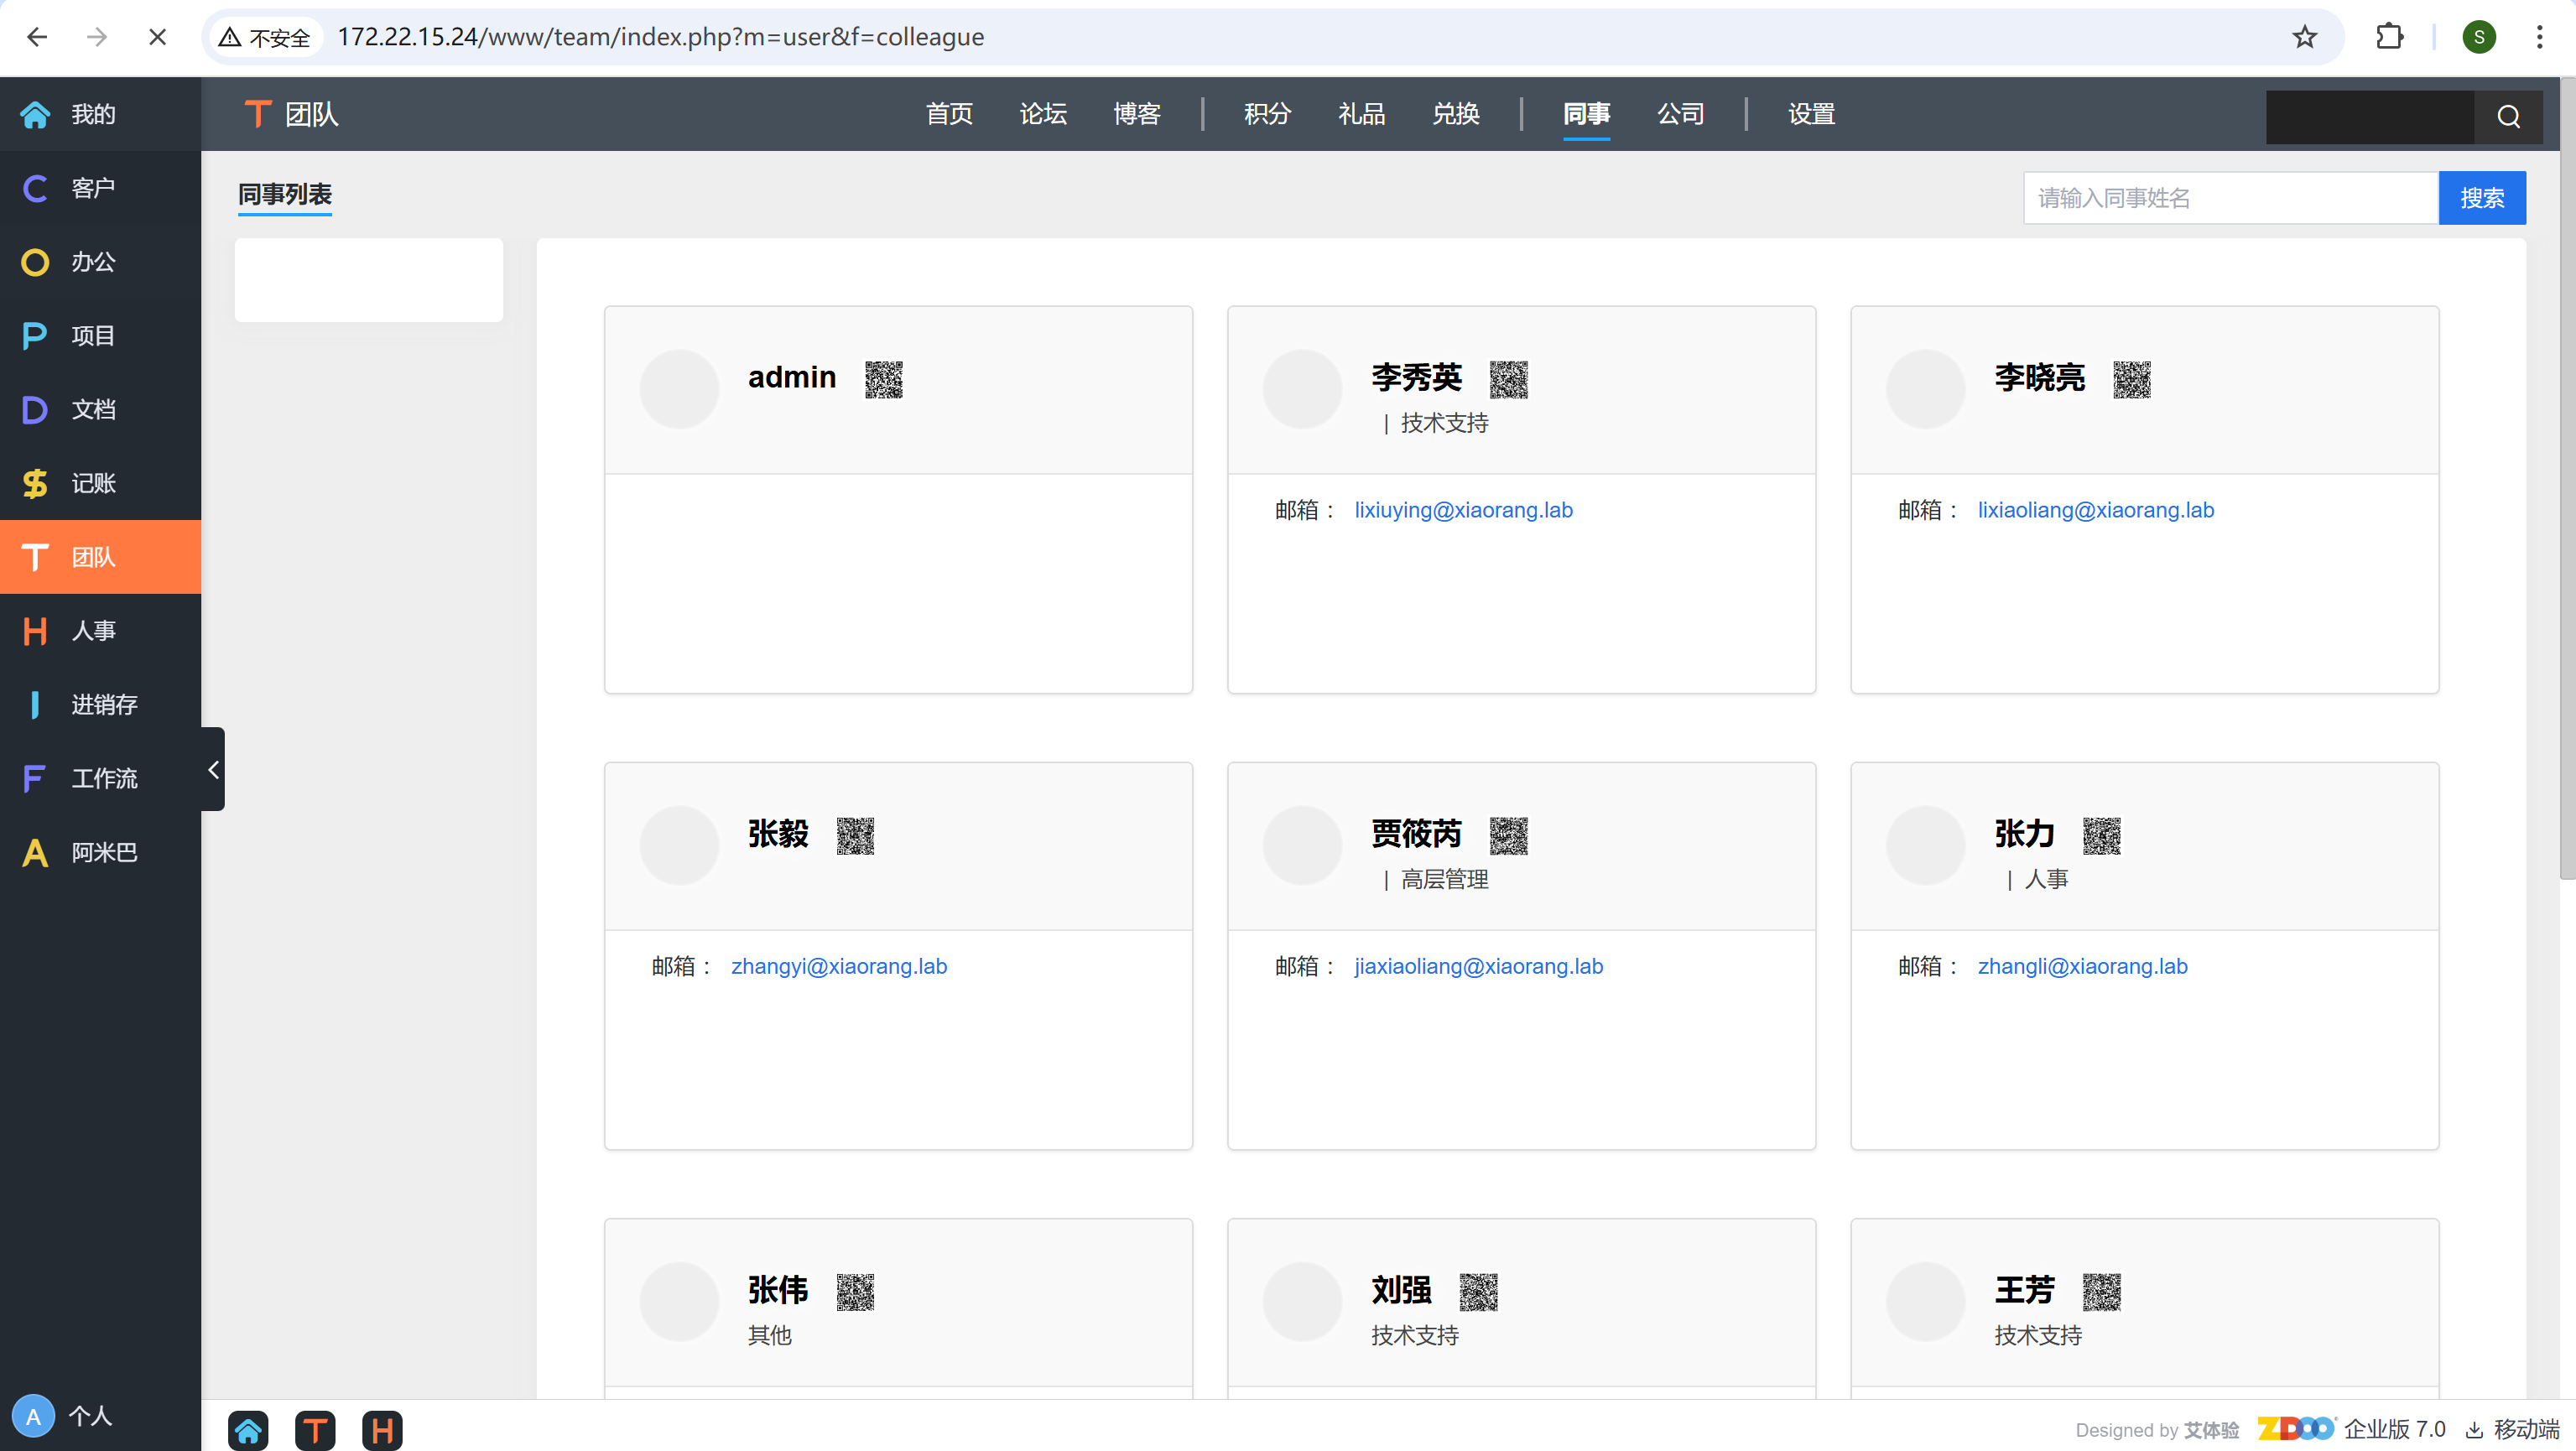Stop page loading with the X button

click(x=157, y=37)
